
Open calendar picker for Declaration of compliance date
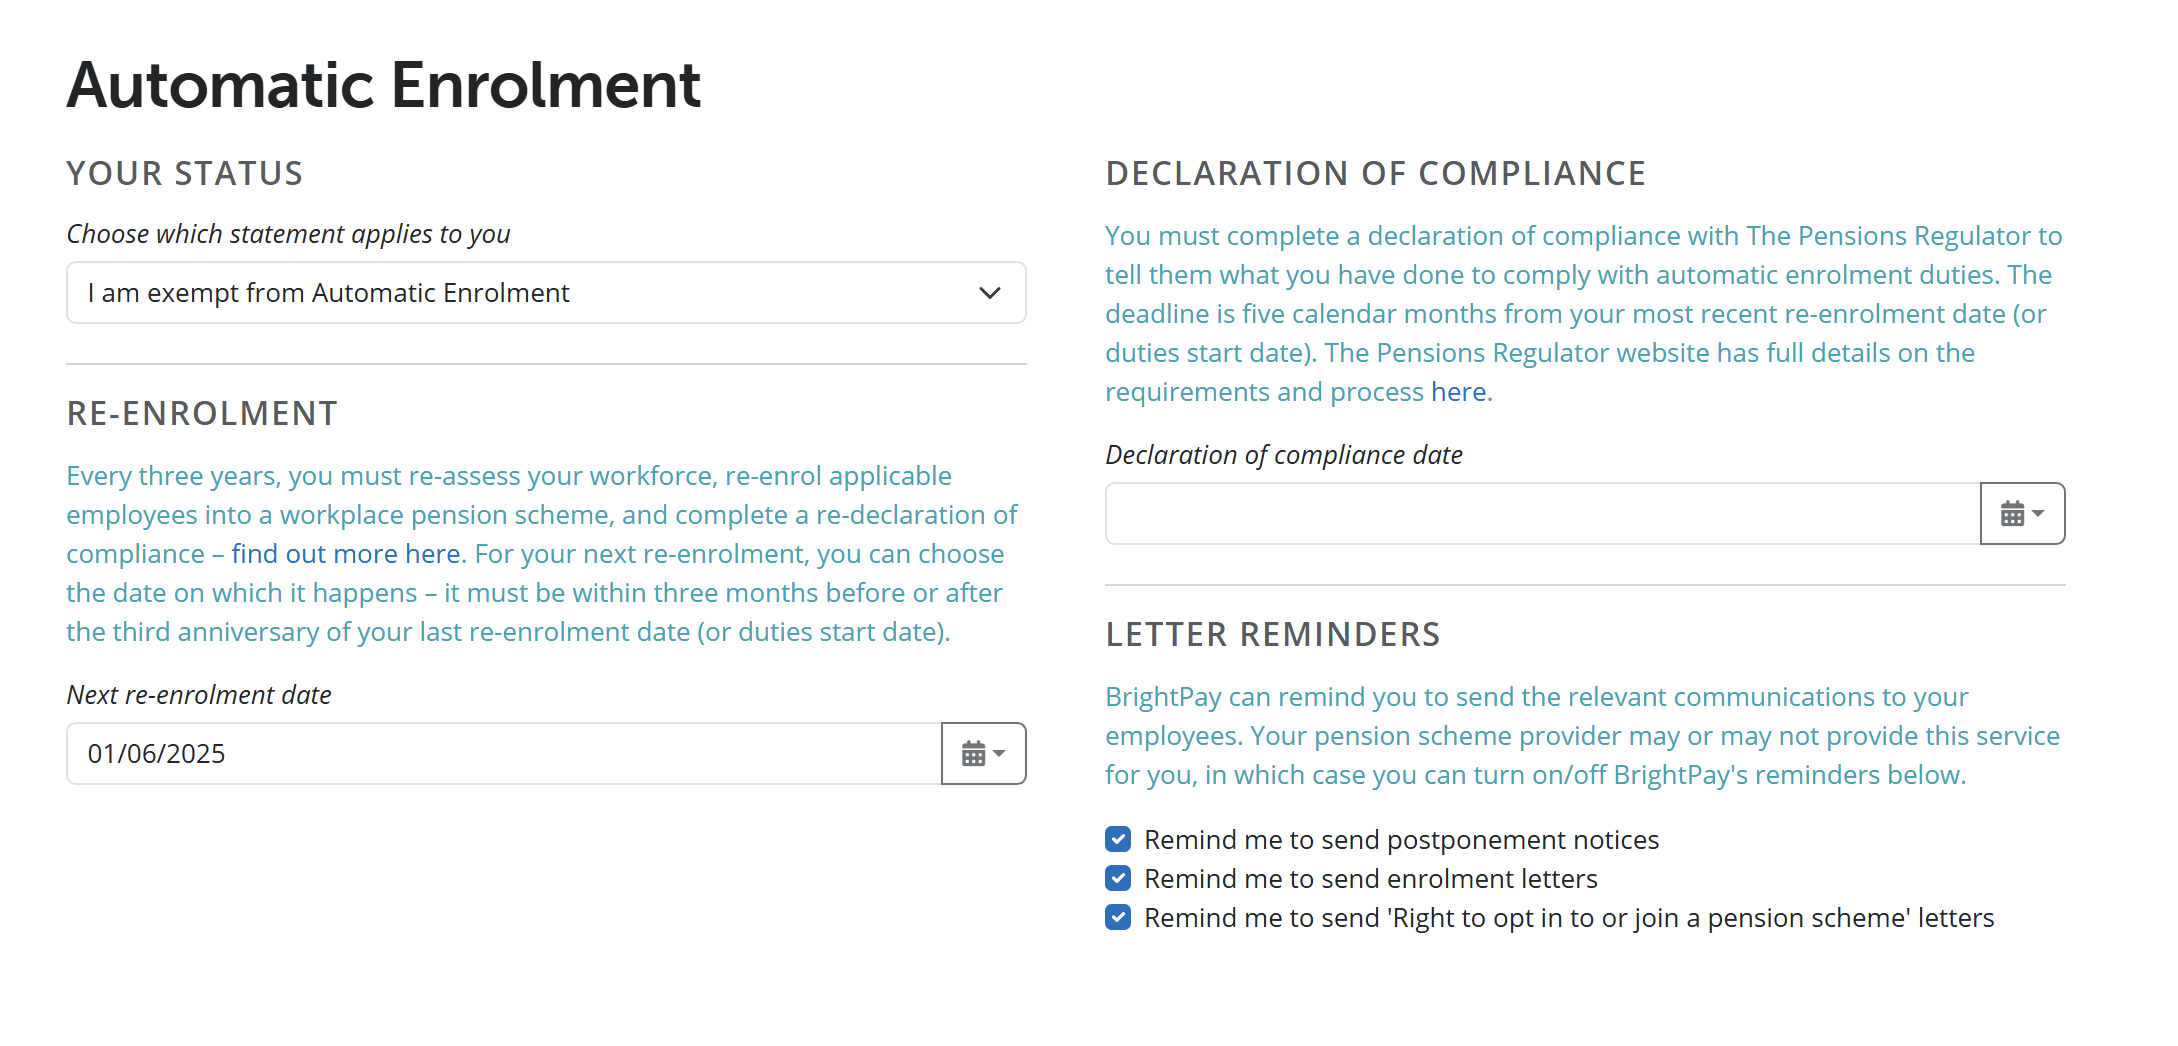pos(2022,513)
